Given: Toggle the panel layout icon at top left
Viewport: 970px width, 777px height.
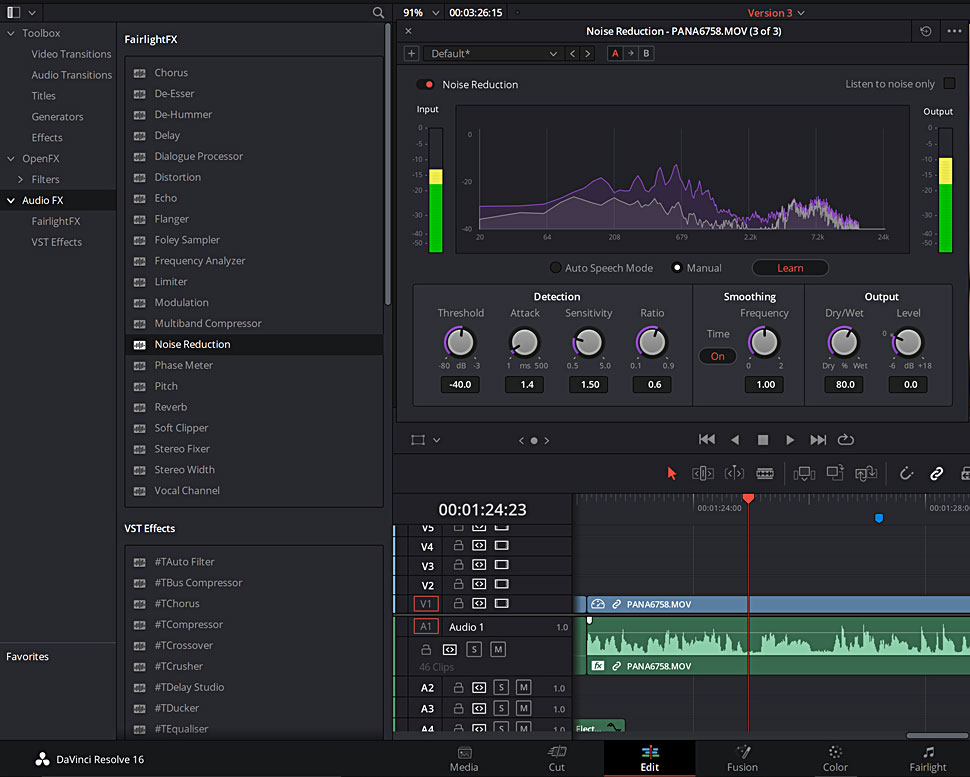Looking at the screenshot, I should [x=14, y=12].
